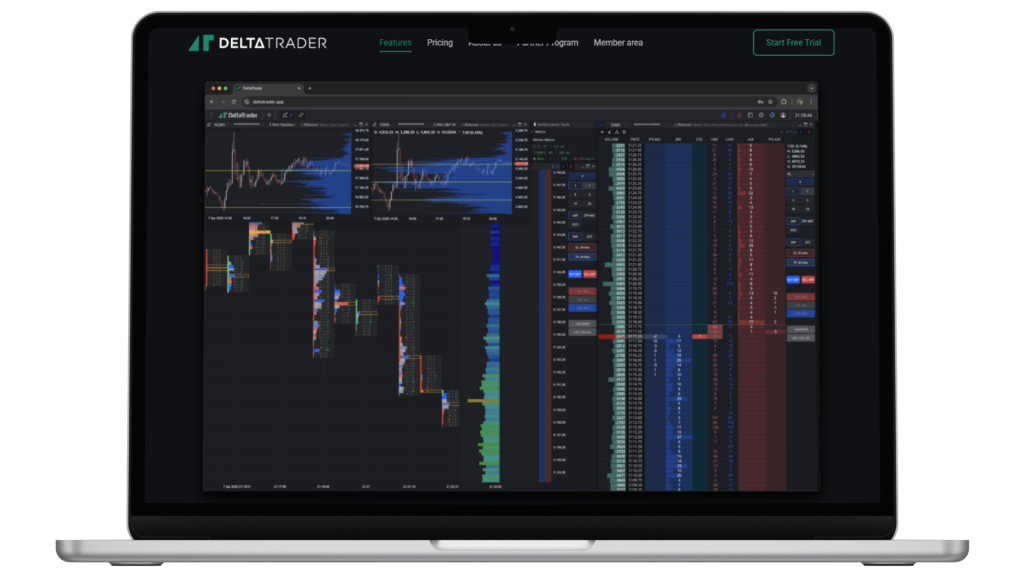1024x576 pixels.
Task: Click the VOLUME column header in the DOM
Action: click(612, 139)
